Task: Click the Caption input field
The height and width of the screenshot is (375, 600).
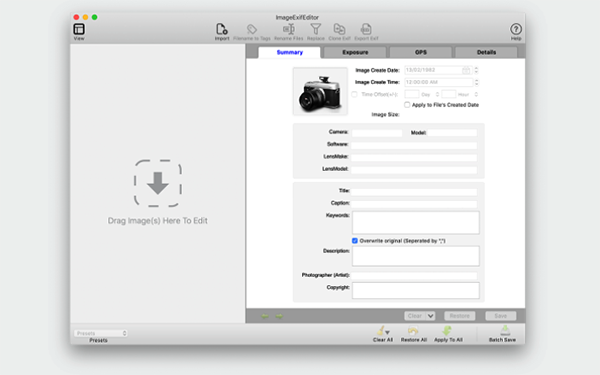Action: click(414, 204)
